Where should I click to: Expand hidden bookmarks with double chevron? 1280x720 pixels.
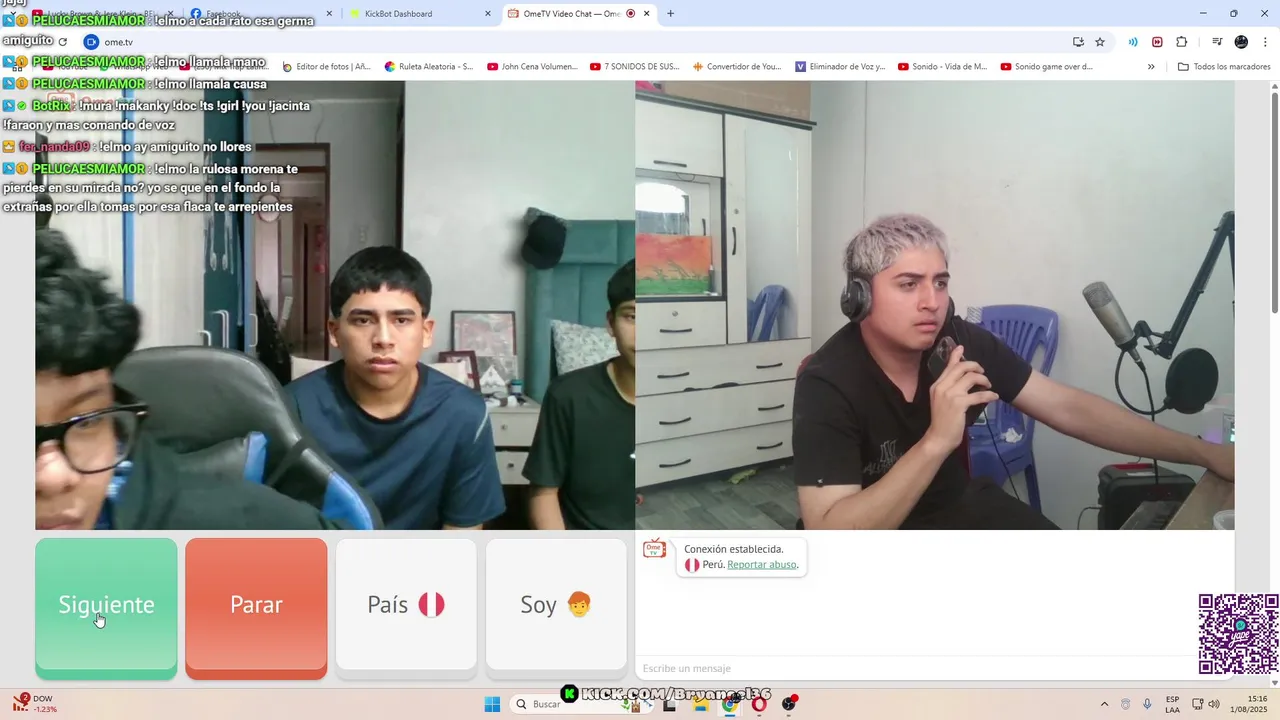click(x=1151, y=67)
